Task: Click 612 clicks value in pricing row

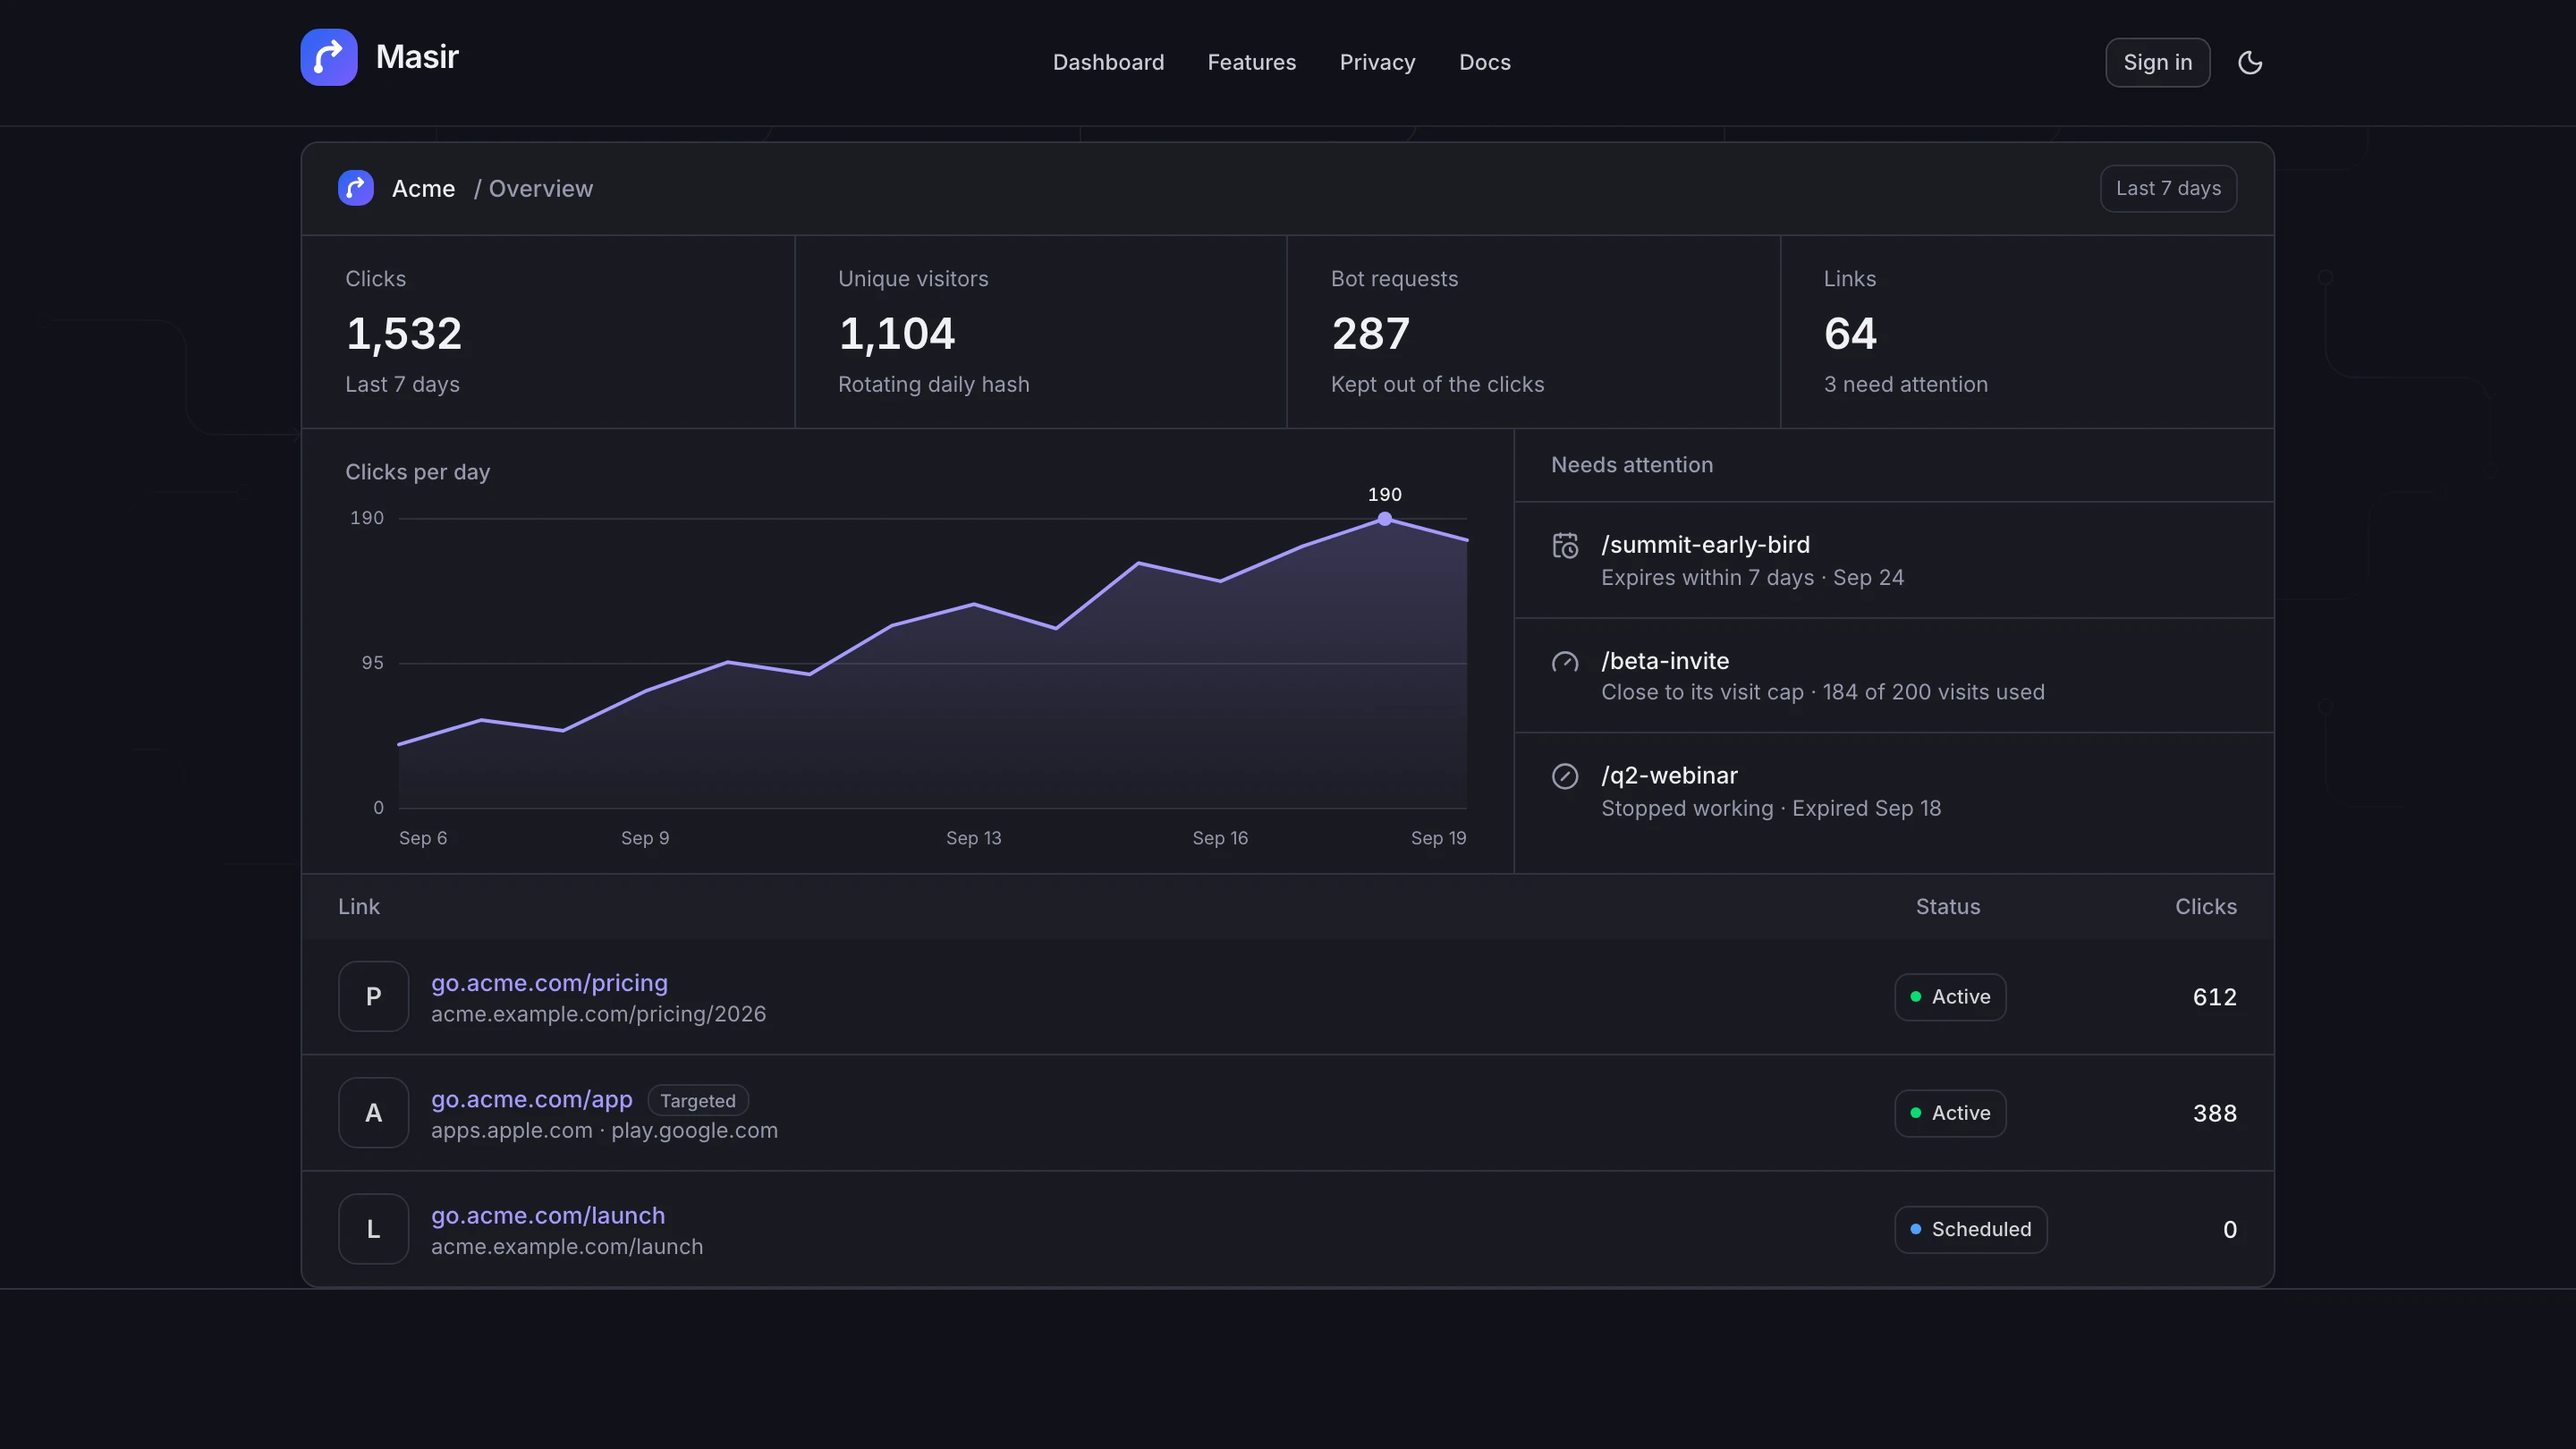Action: point(2214,997)
